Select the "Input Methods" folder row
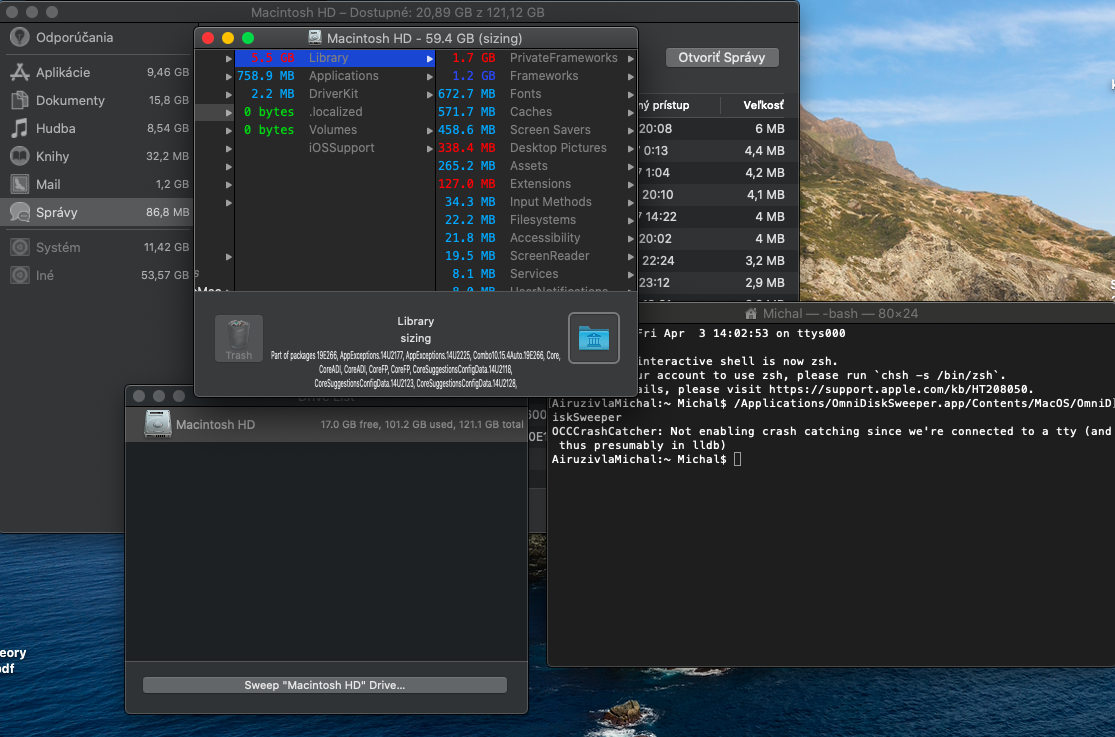The image size is (1115, 737). pos(535,201)
